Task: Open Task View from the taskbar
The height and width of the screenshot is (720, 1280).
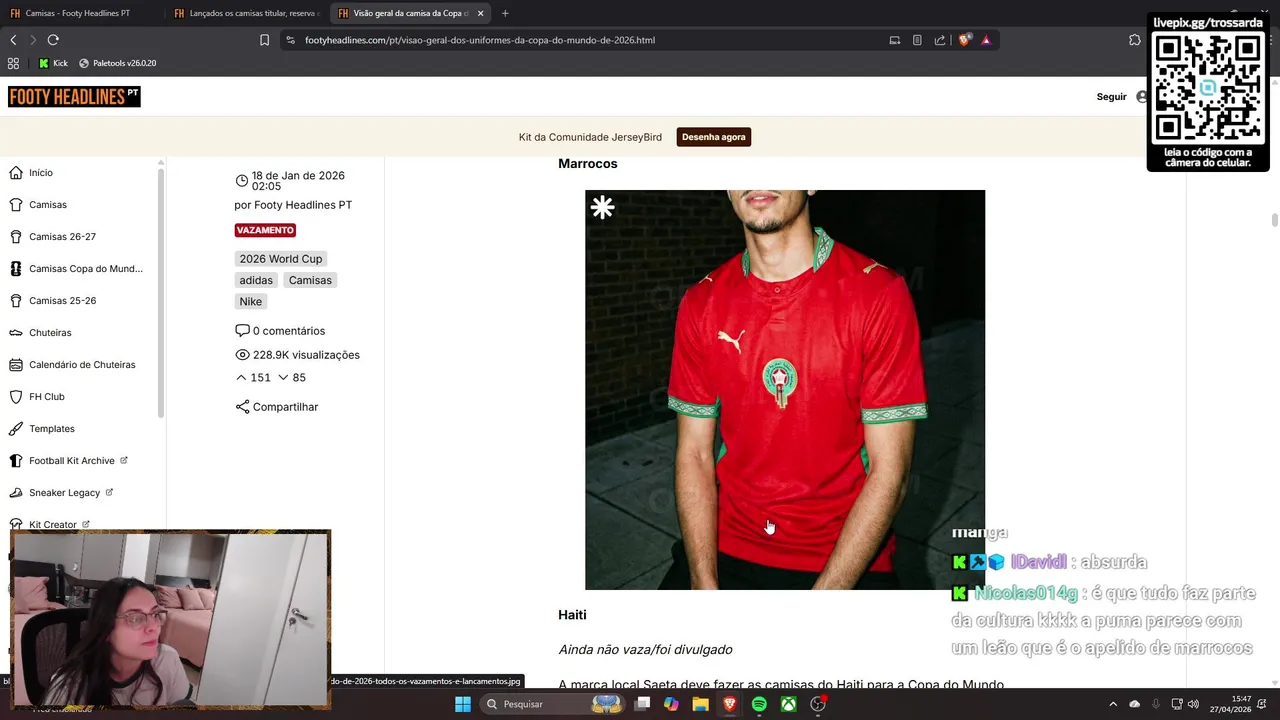Action: point(642,704)
